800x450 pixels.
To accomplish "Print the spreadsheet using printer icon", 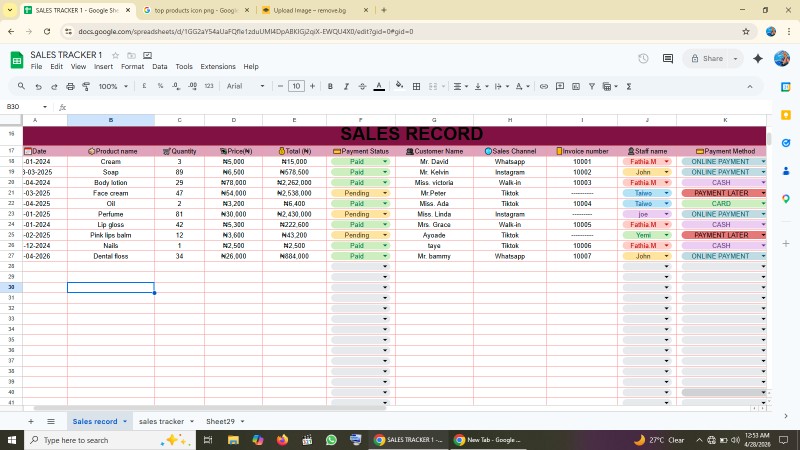I will coord(70,87).
